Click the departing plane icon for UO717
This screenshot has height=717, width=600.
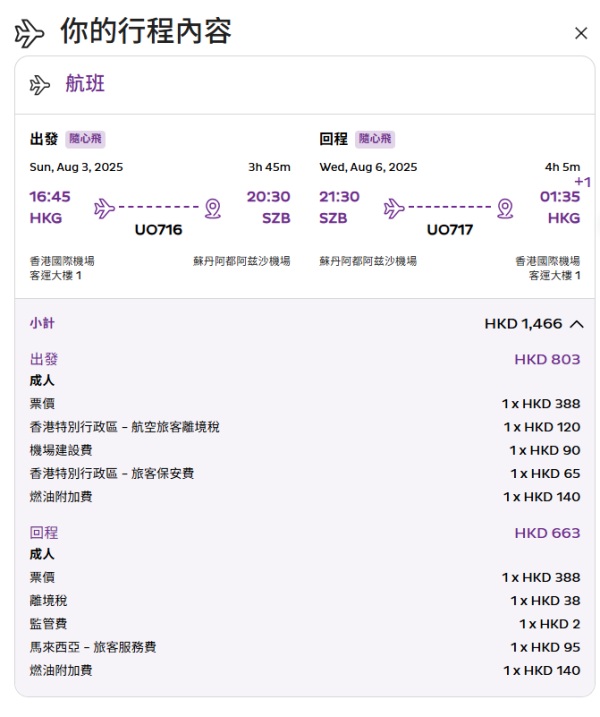tap(394, 208)
